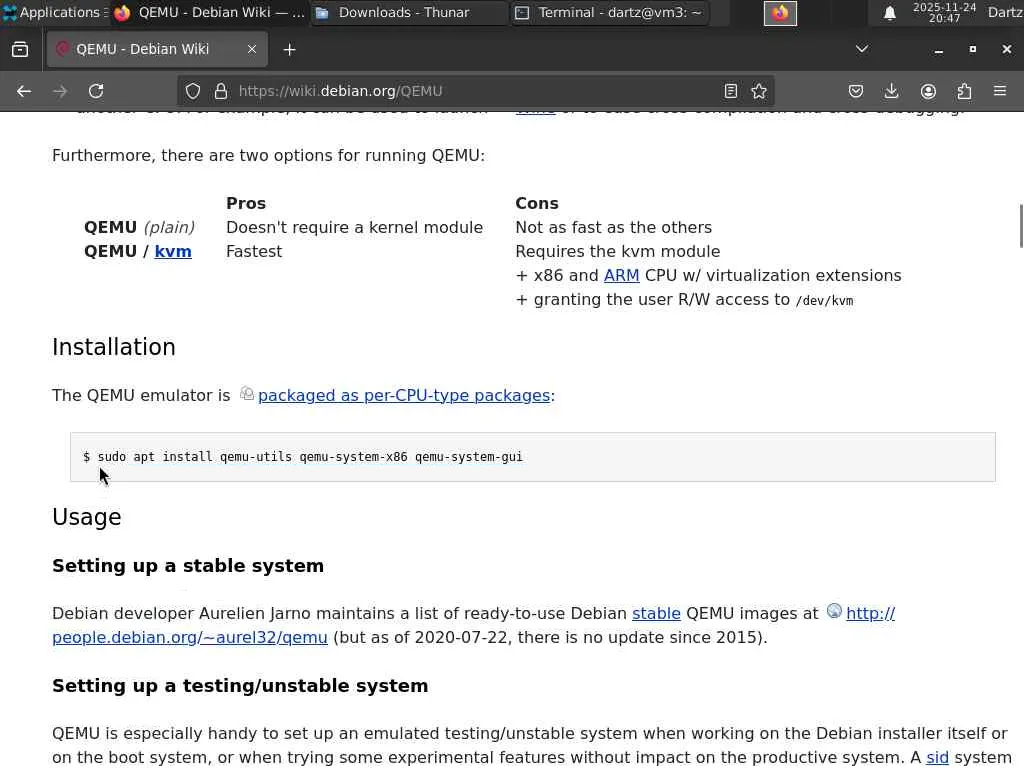Go back using the back arrow

point(24,91)
